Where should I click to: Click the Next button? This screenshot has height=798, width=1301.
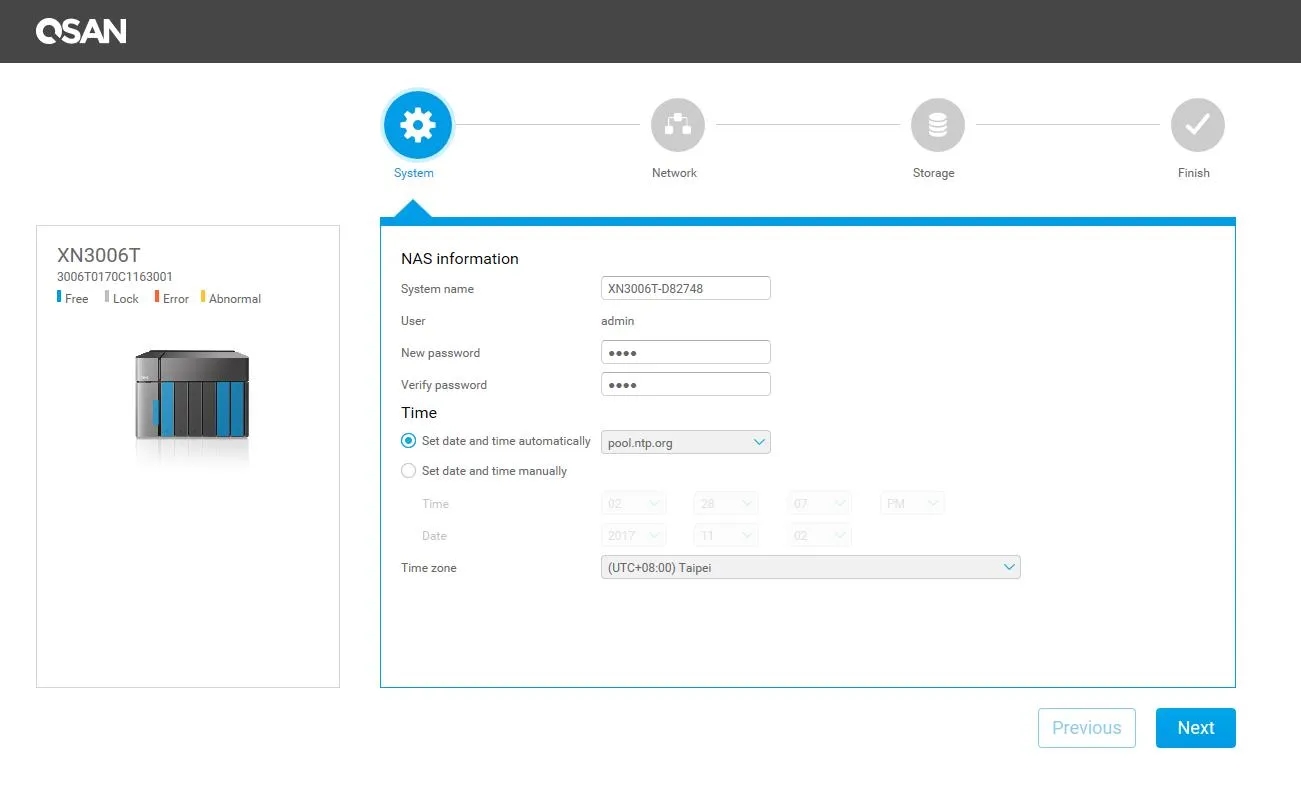tap(1196, 728)
